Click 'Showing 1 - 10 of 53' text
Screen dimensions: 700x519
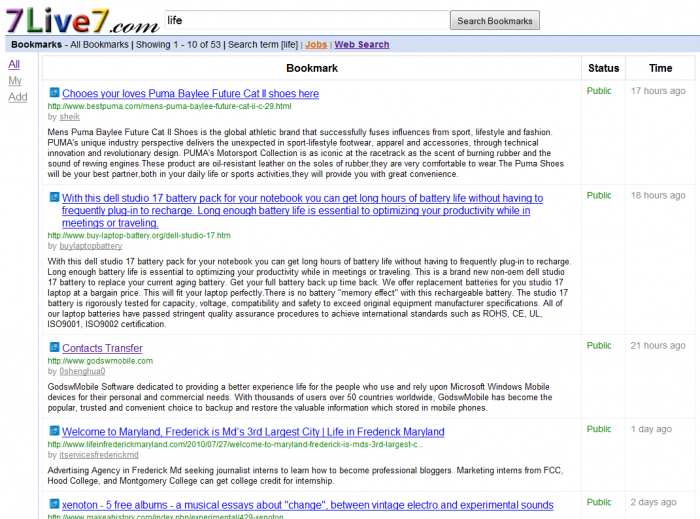pyautogui.click(x=178, y=45)
